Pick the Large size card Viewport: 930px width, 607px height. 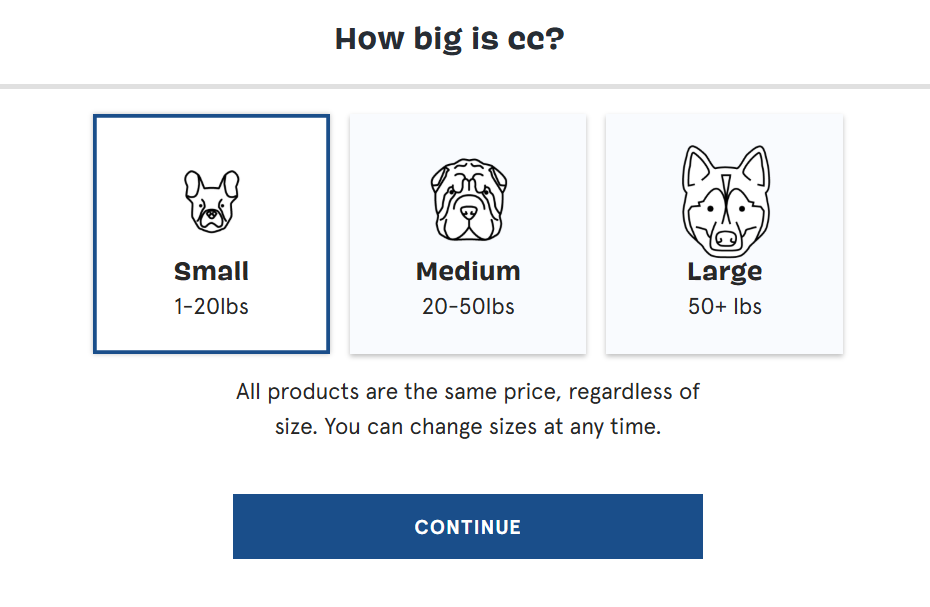tap(725, 234)
